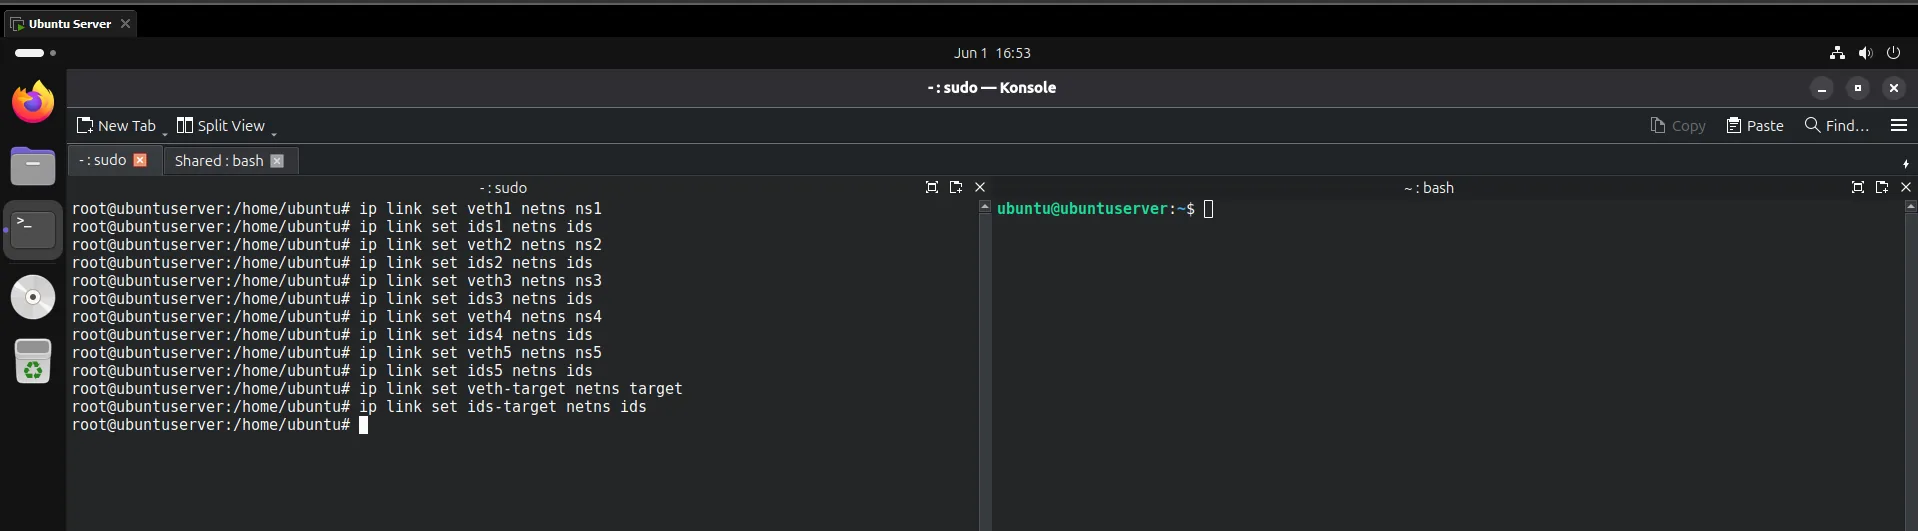
Task: Click the '~ : bash' pane header title
Action: point(1429,188)
